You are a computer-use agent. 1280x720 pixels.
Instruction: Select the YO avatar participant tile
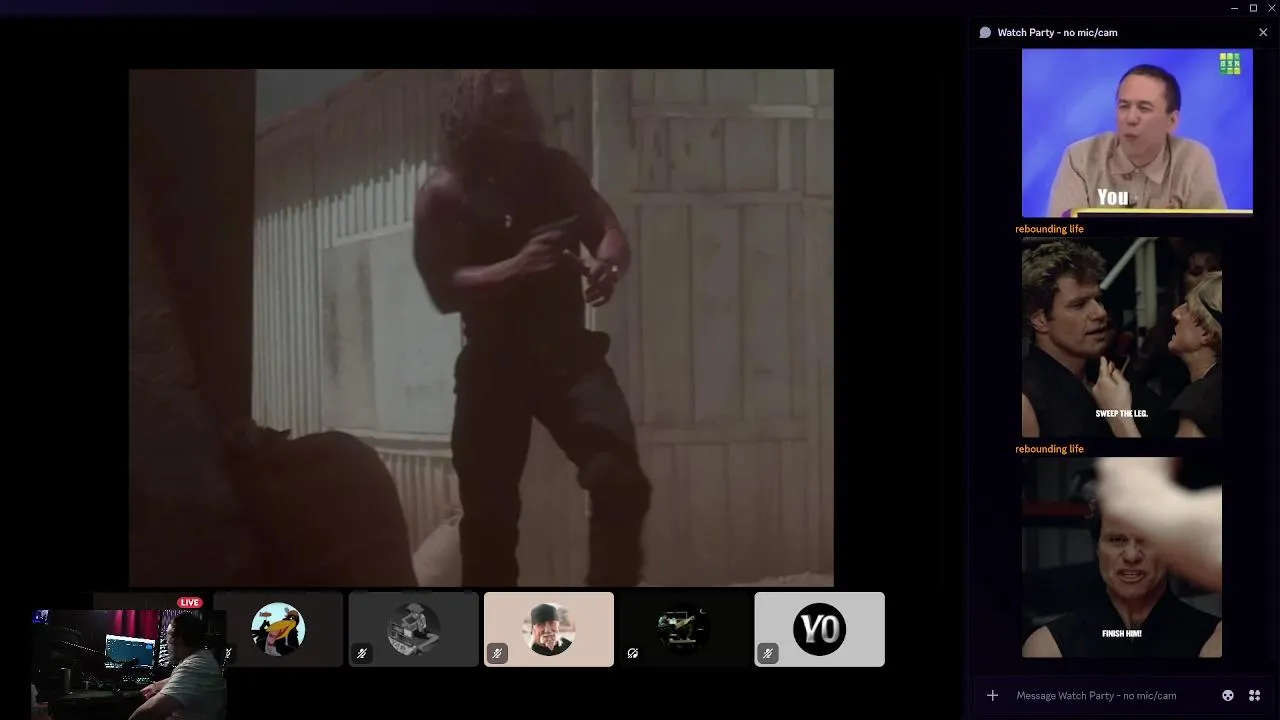coord(819,629)
